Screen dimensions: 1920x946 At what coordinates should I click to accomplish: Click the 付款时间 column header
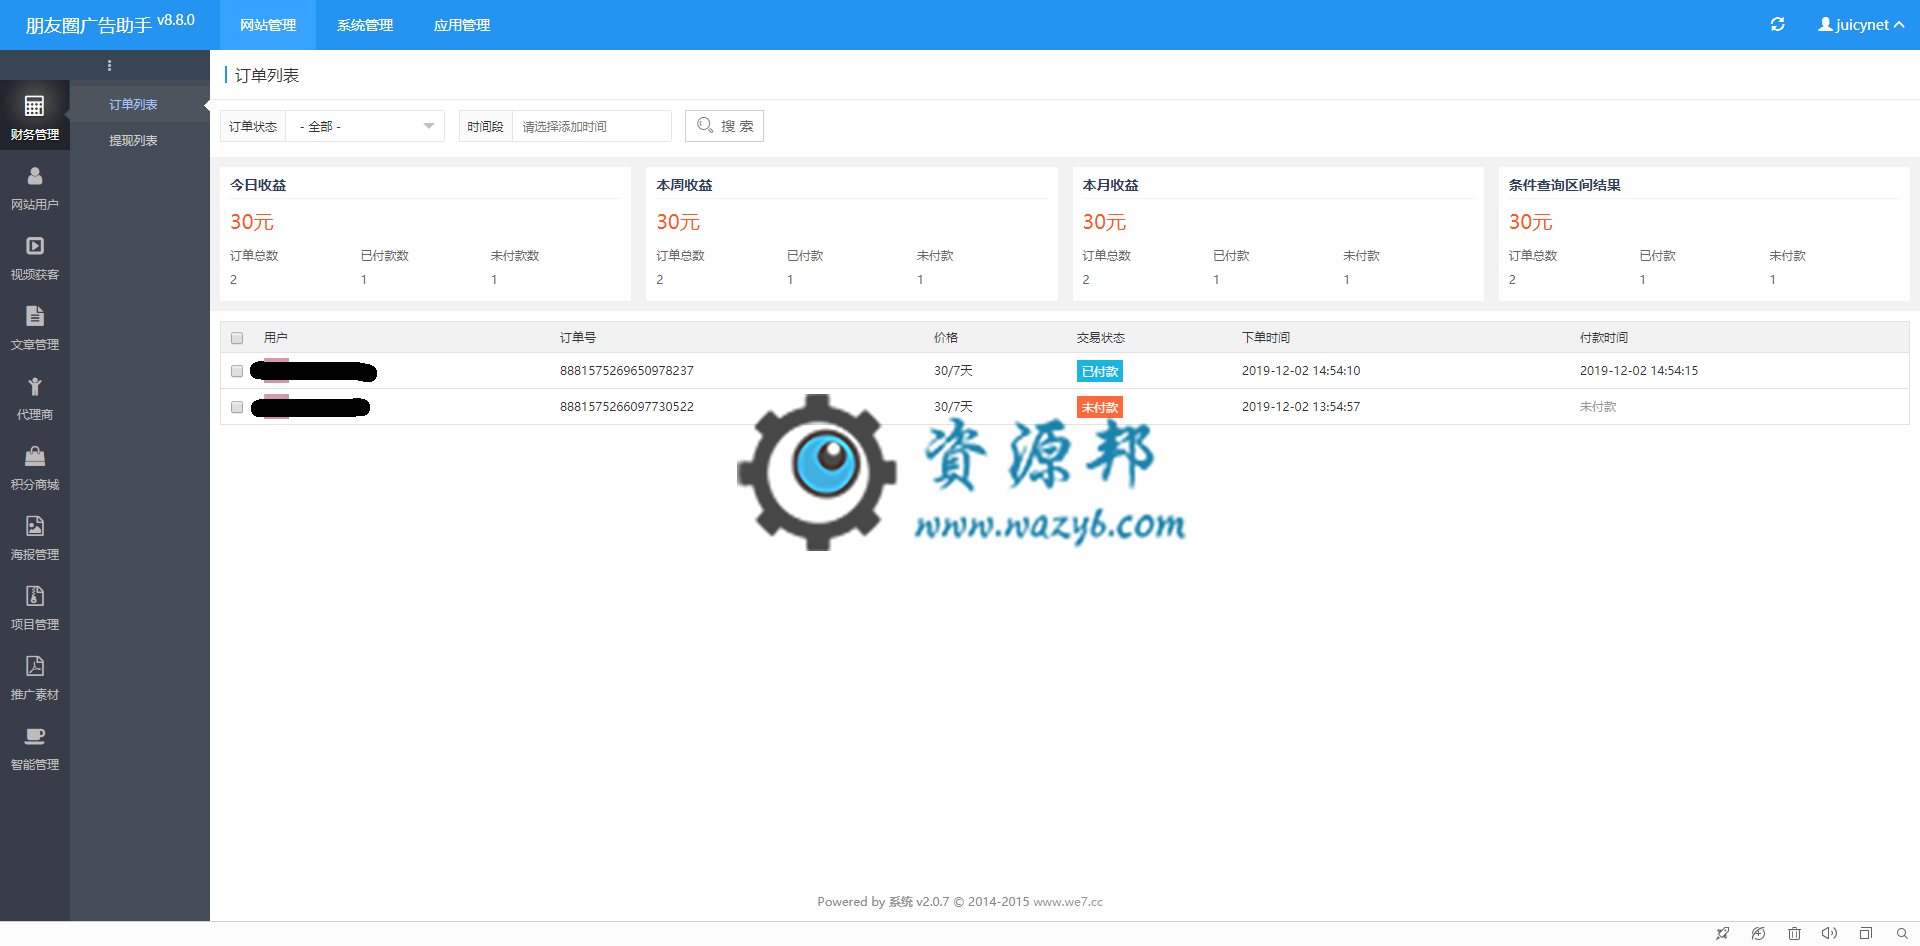pyautogui.click(x=1604, y=338)
